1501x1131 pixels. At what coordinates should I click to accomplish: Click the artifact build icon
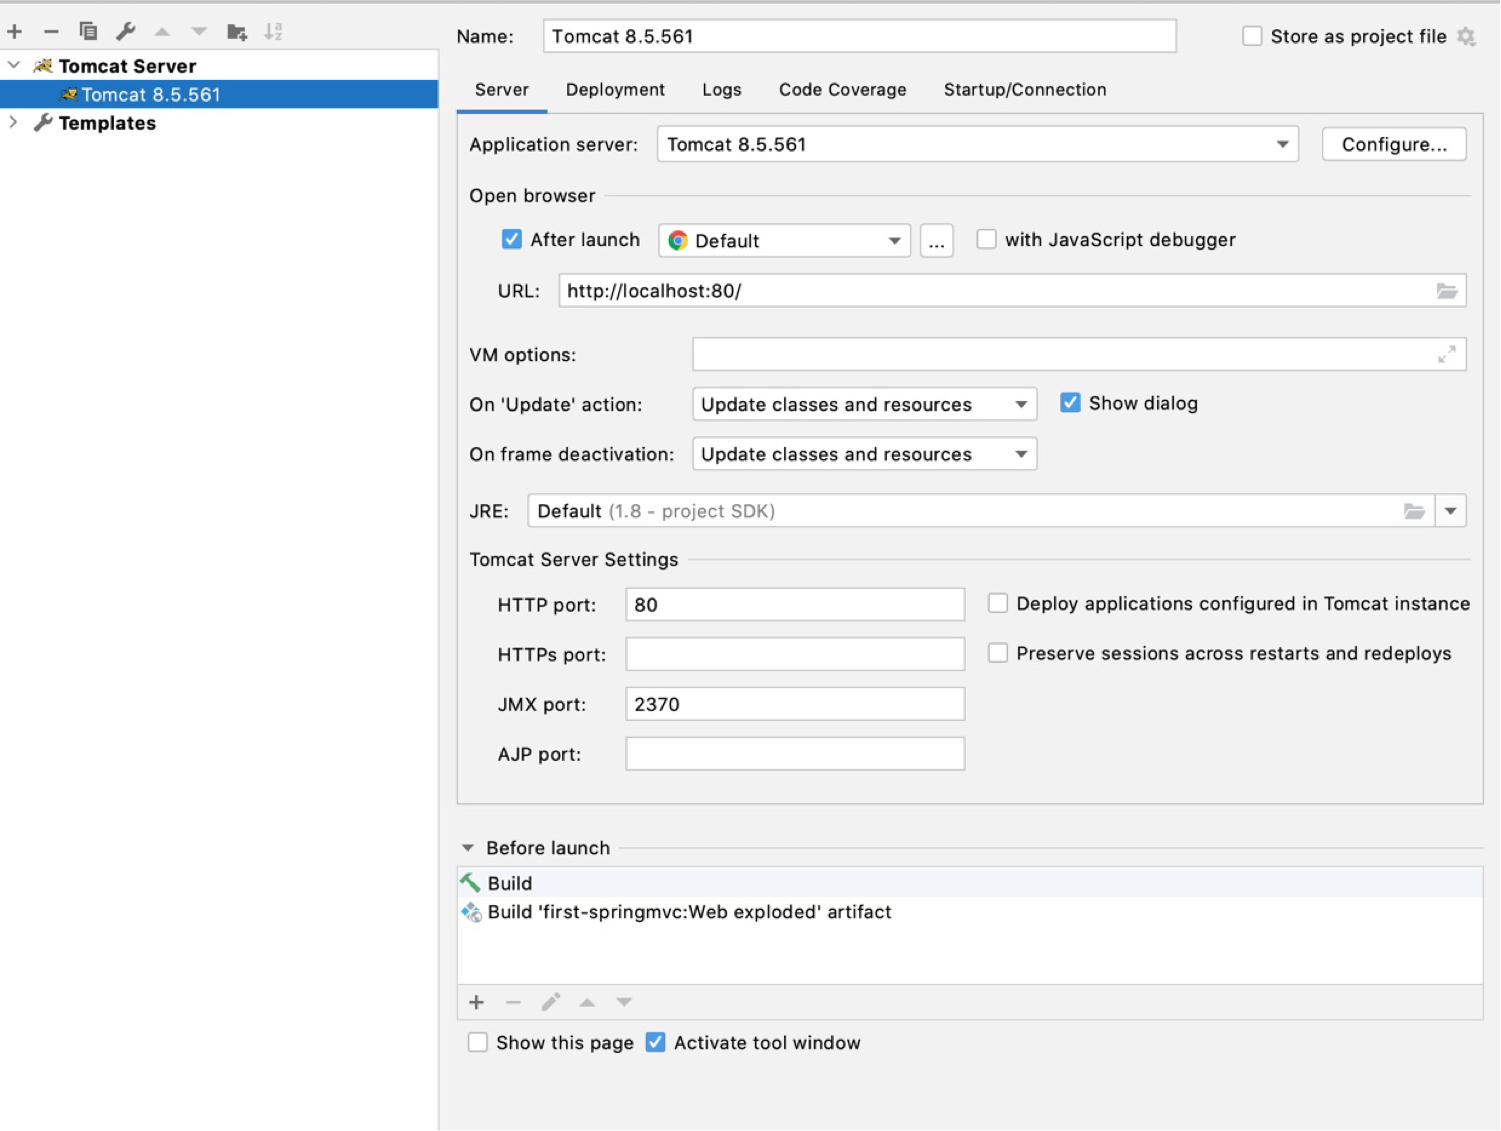(x=471, y=912)
